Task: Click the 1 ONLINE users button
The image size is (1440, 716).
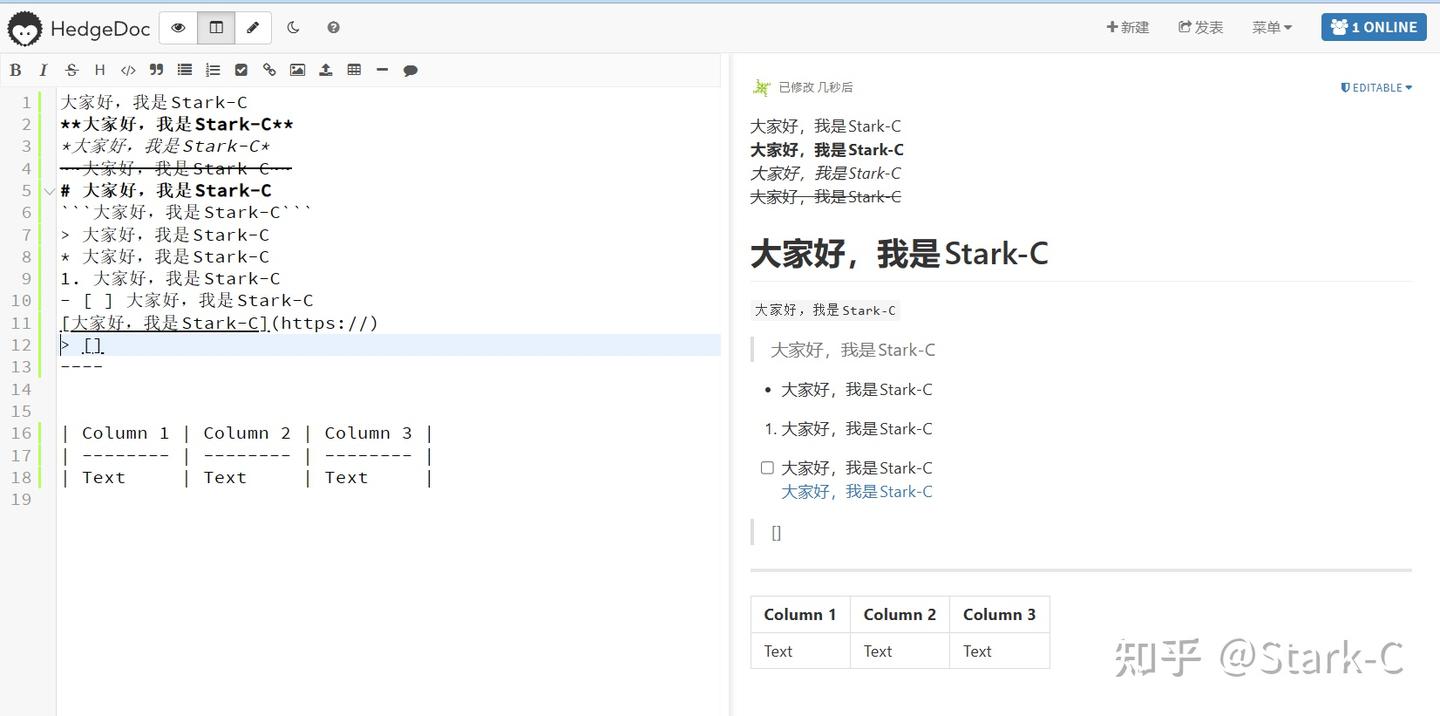Action: [1374, 27]
